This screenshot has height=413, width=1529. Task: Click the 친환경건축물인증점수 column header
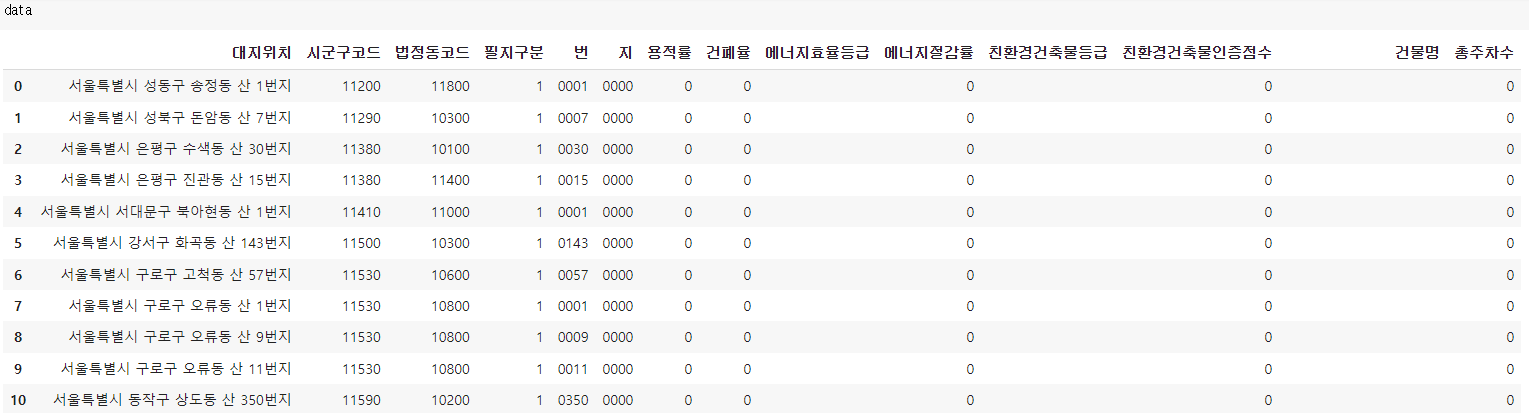point(1197,52)
